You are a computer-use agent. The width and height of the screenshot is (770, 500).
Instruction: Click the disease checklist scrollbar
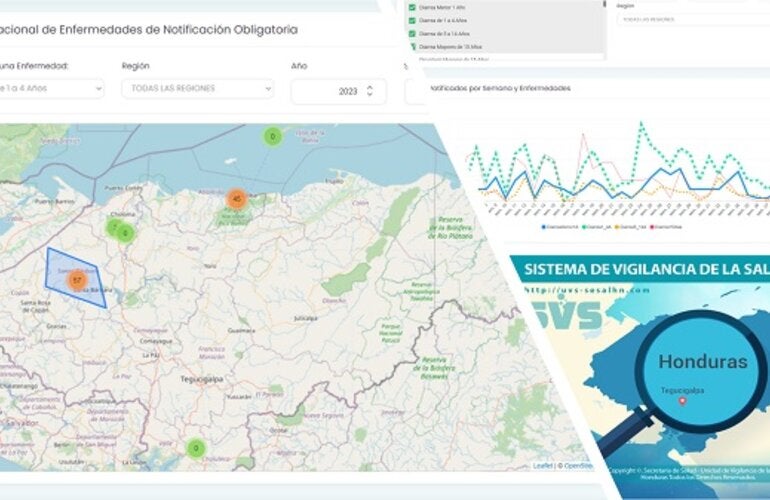click(604, 5)
